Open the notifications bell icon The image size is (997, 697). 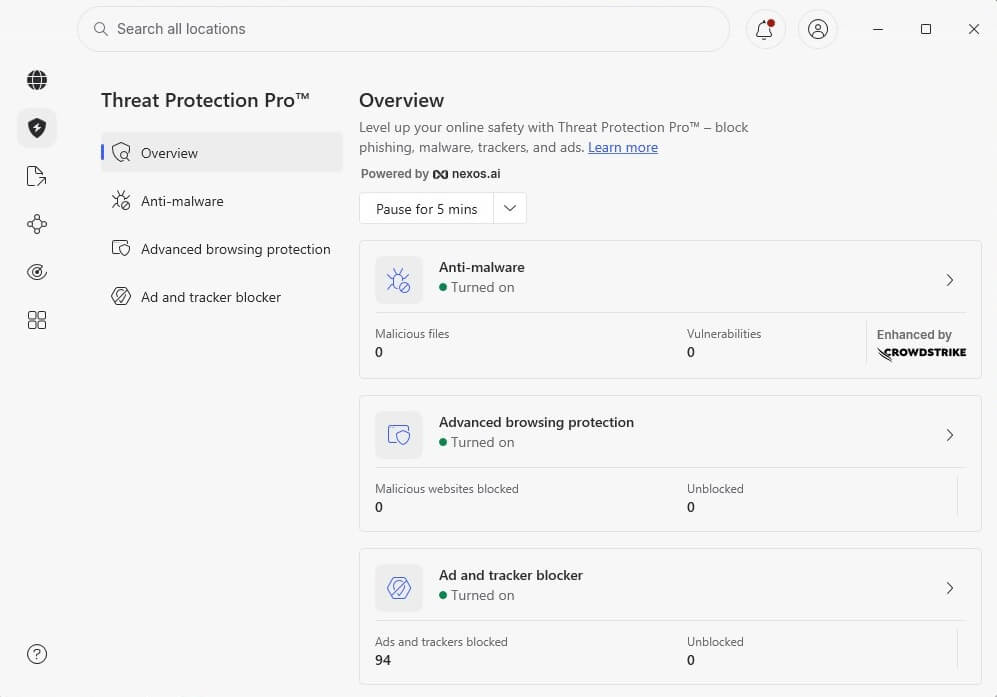(765, 29)
